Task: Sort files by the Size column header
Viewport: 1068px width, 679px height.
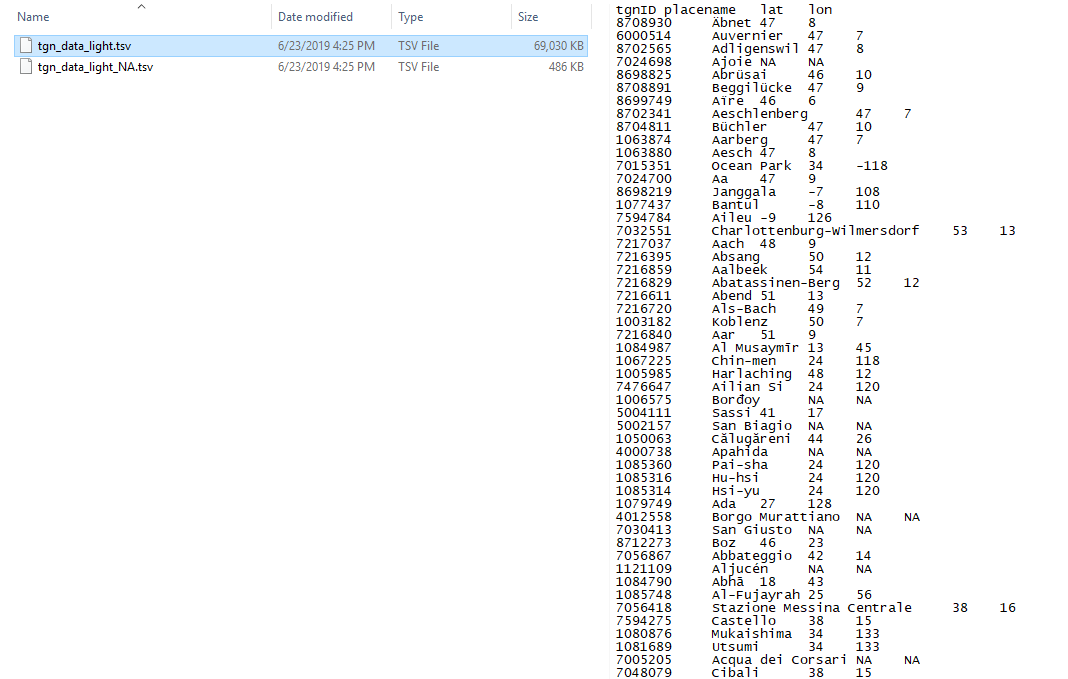Action: click(x=528, y=17)
